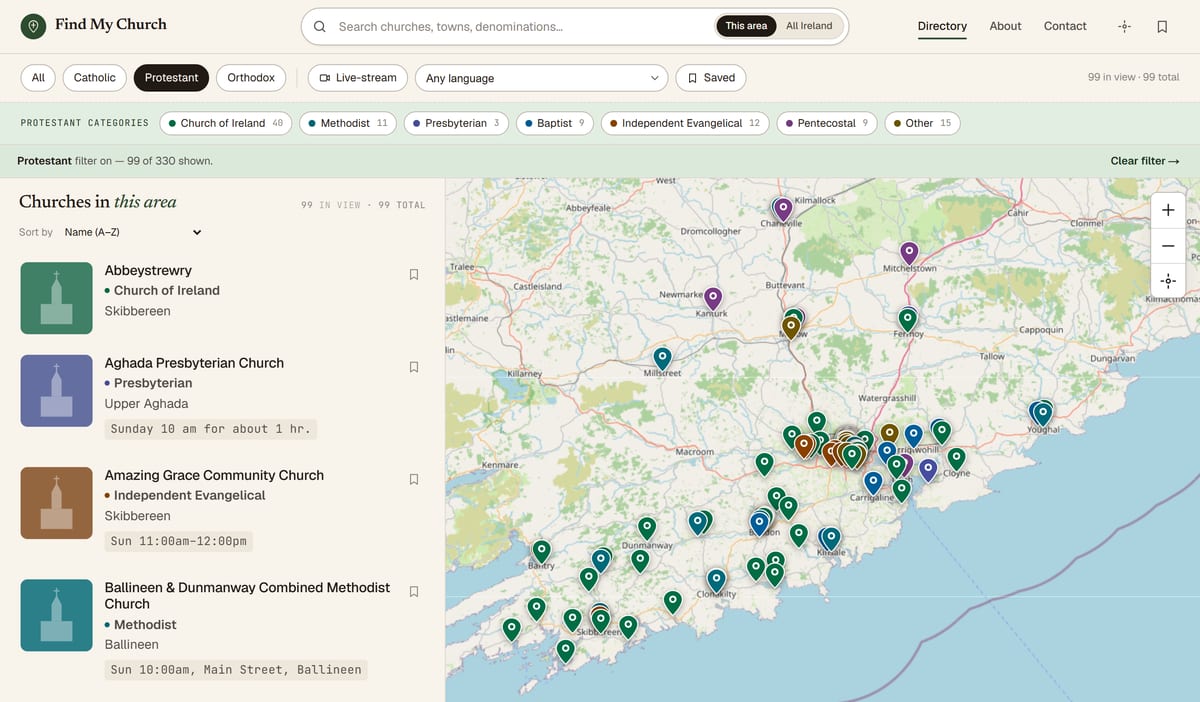Click the search magnifier icon
The width and height of the screenshot is (1200, 702).
tap(320, 27)
